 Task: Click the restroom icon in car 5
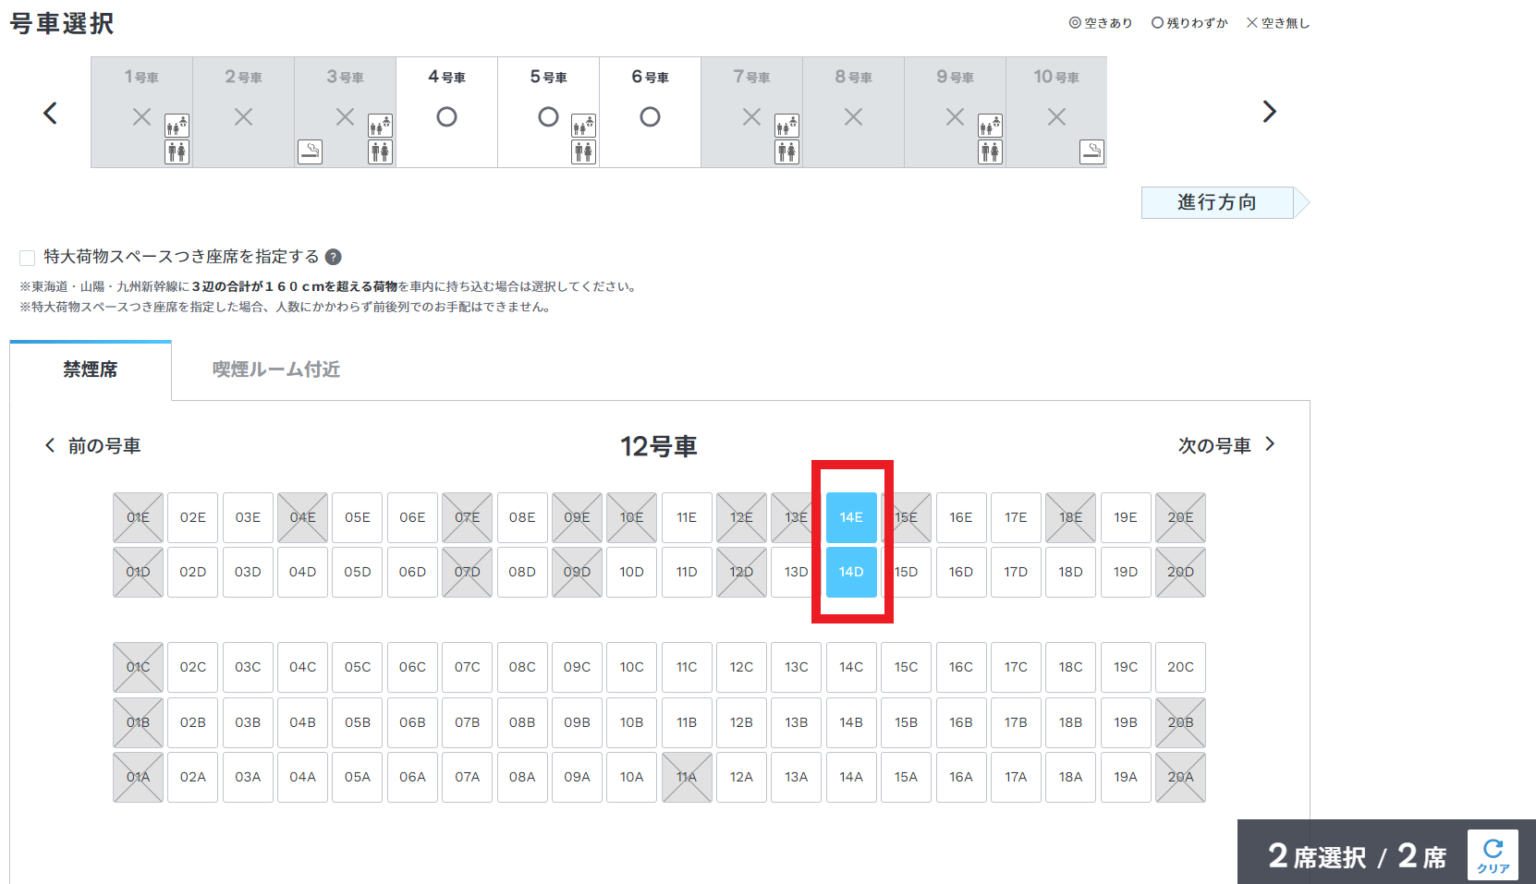(x=583, y=152)
